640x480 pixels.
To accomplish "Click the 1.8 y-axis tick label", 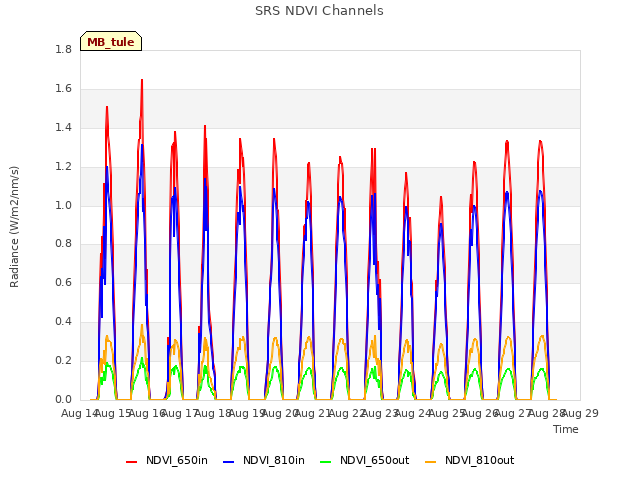I will coord(63,49).
